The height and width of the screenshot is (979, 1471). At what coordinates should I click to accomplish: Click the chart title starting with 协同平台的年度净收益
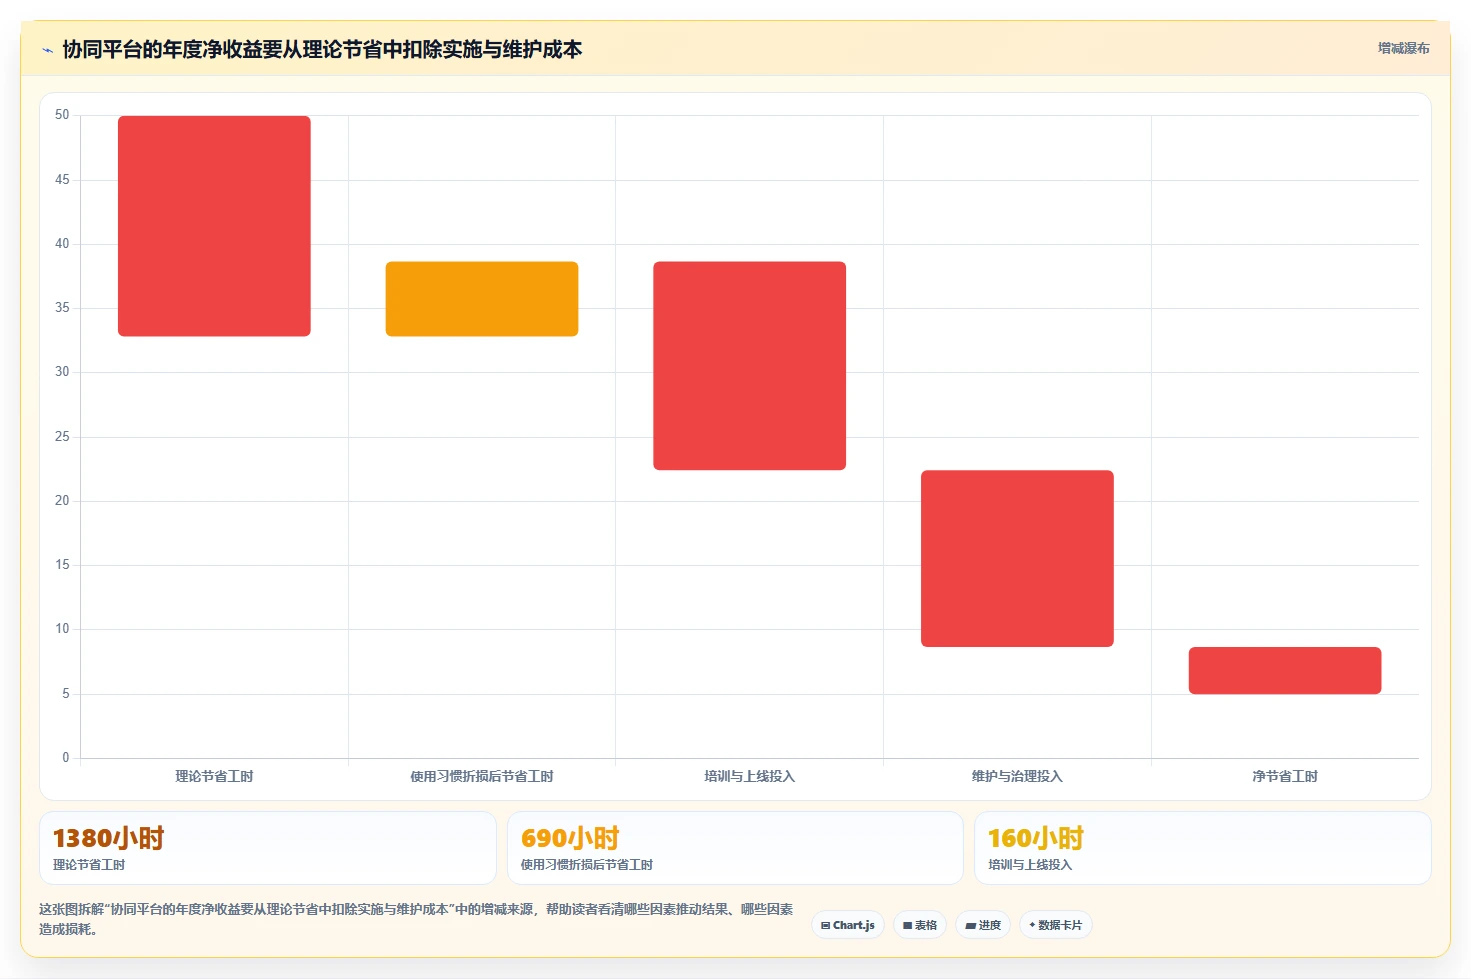point(322,50)
